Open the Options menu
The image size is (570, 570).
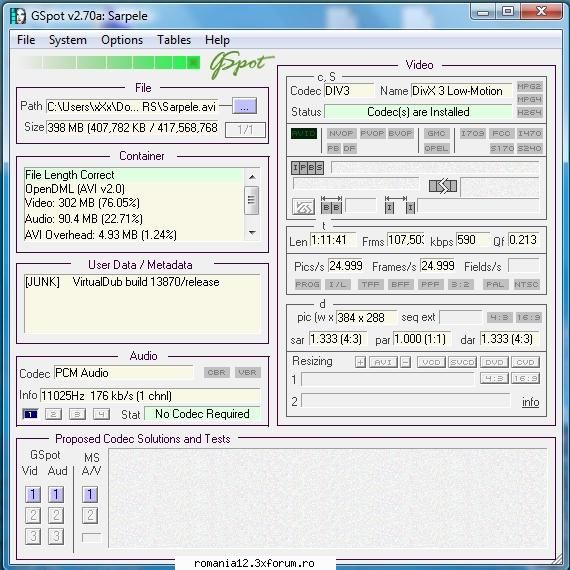click(122, 40)
